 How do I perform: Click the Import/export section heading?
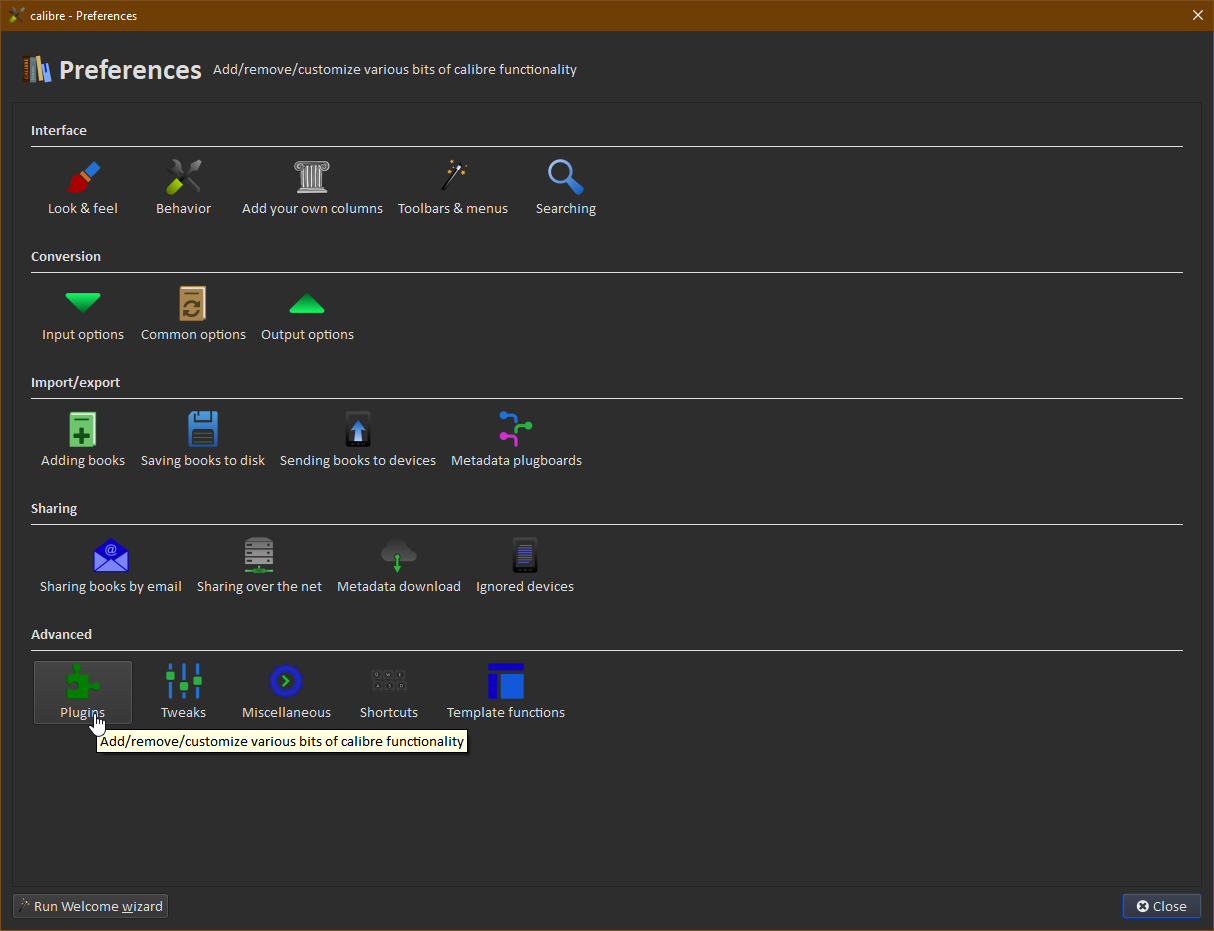76,383
